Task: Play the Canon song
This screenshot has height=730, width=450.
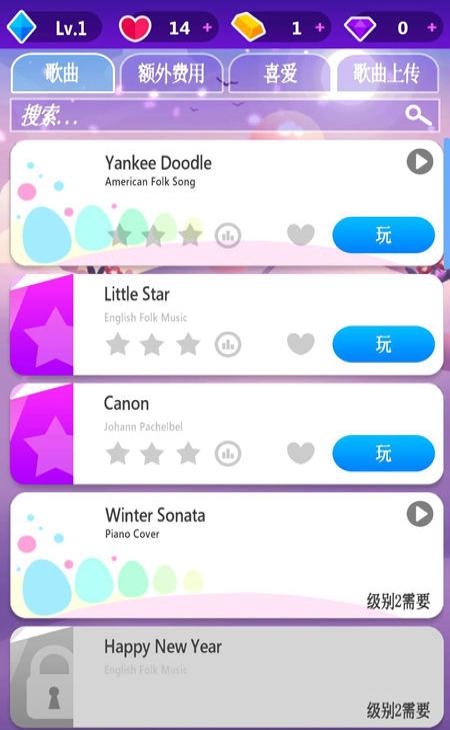Action: (x=383, y=453)
